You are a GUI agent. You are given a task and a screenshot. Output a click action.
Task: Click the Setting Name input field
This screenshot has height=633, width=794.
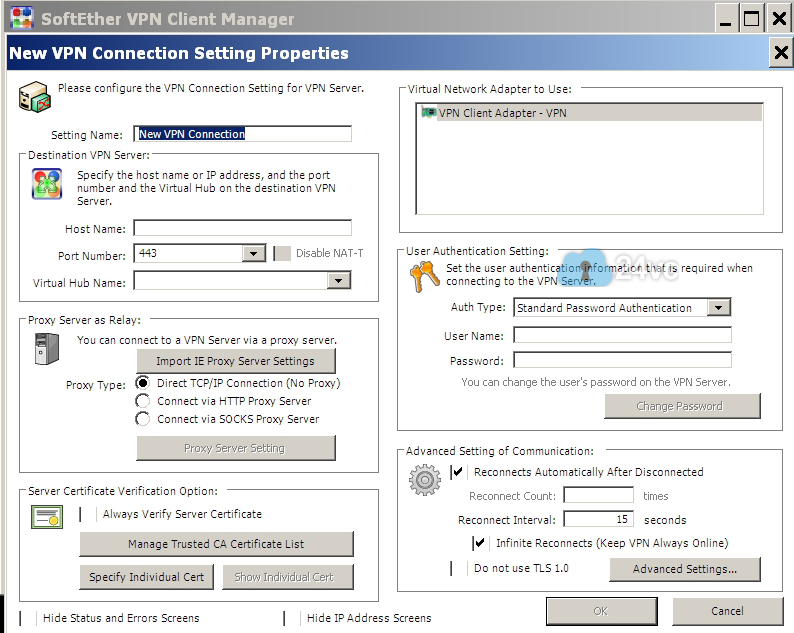(x=243, y=134)
